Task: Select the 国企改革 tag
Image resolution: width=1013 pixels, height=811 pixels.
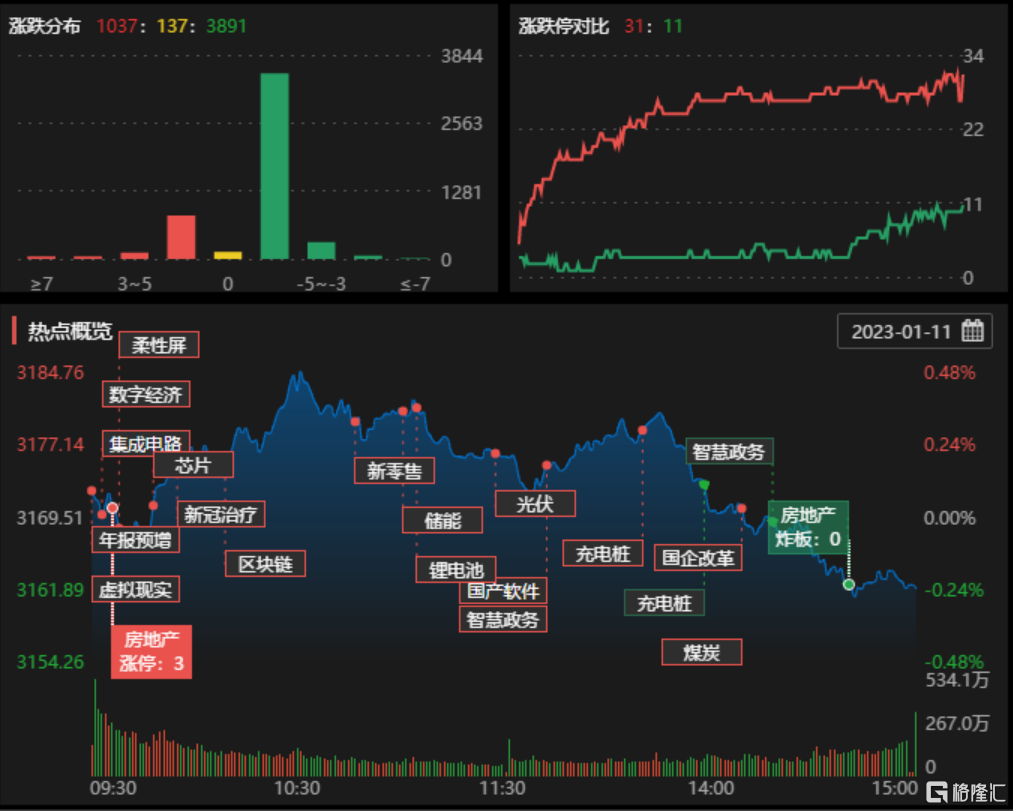Action: [698, 558]
